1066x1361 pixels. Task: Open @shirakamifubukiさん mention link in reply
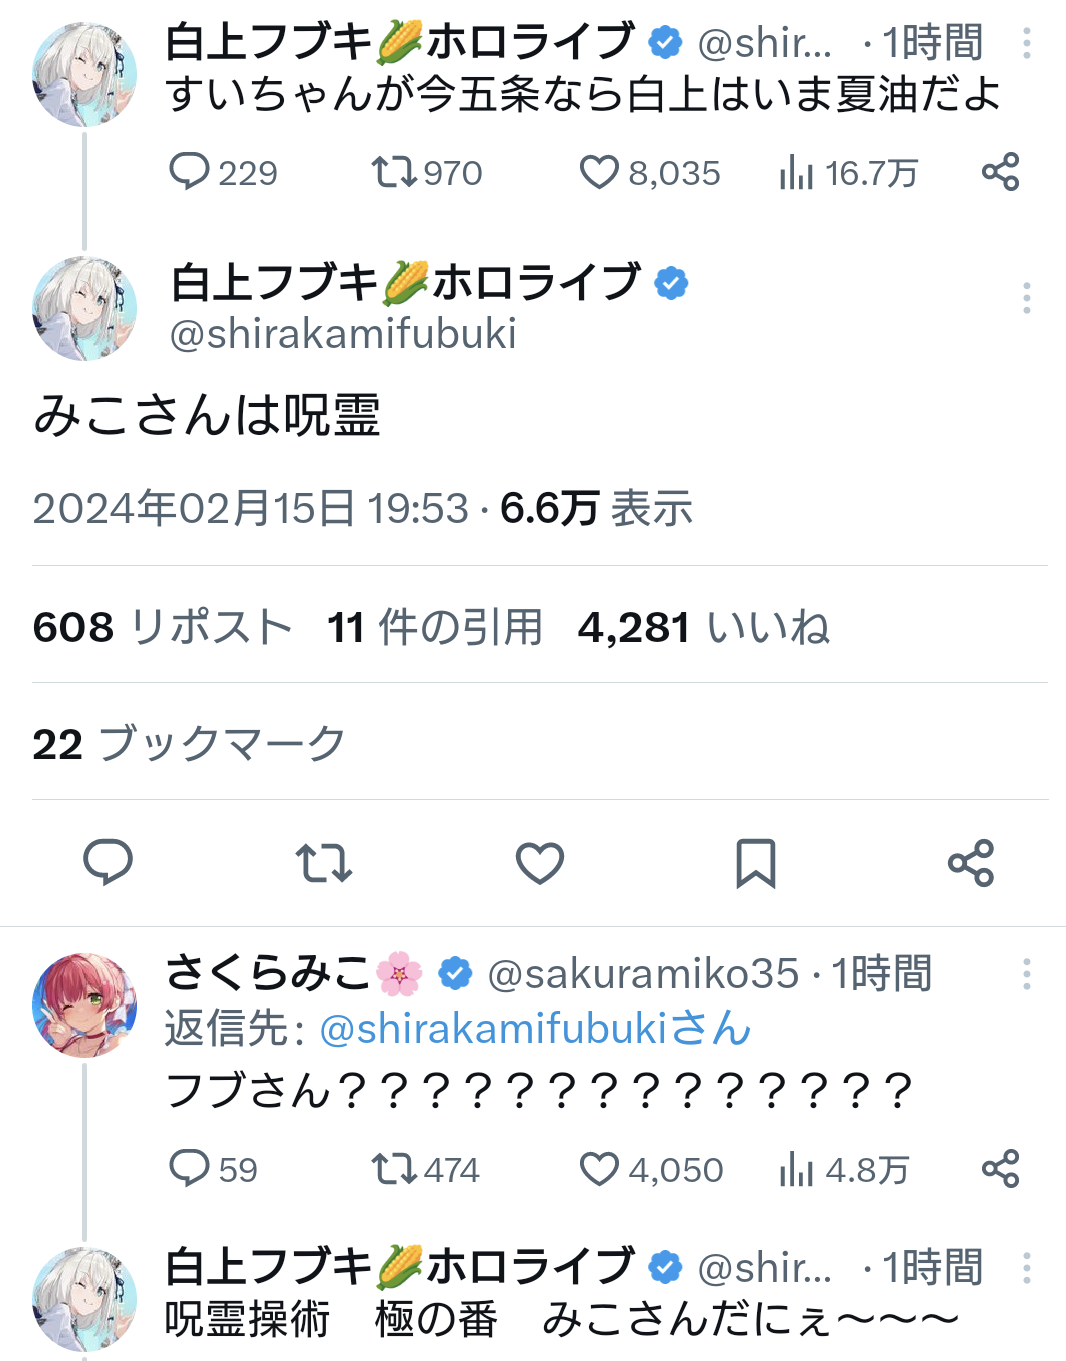(x=535, y=1029)
